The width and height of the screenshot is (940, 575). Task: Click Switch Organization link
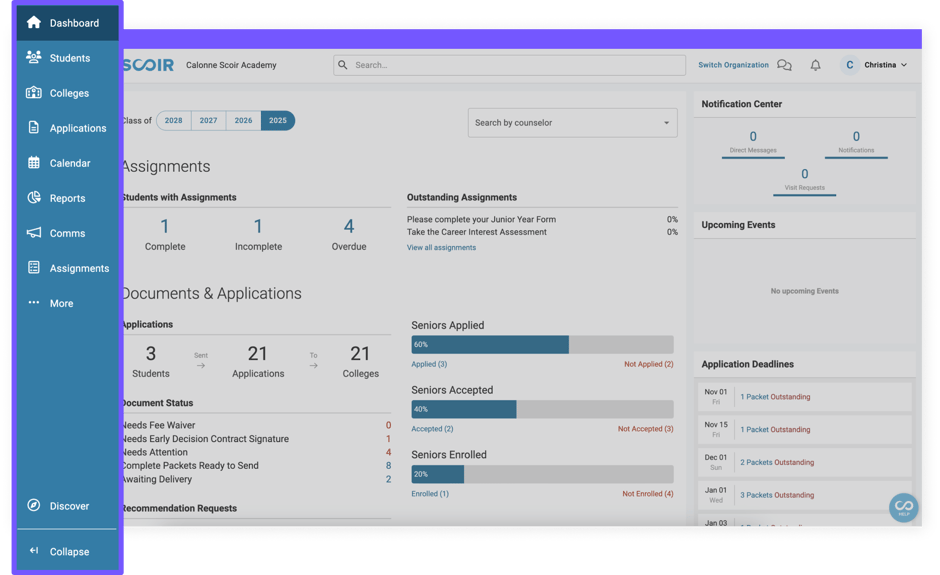tap(733, 65)
